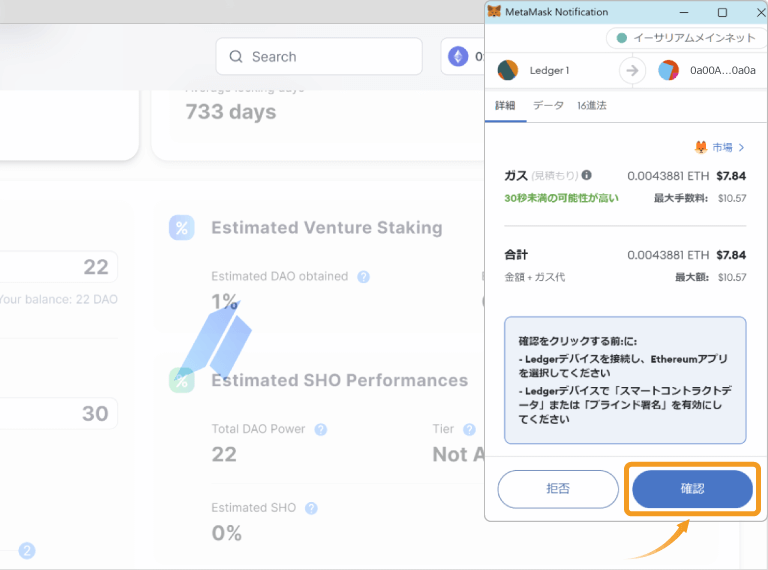Click the Ledger 1 account avatar
Viewport: 768px width, 570px height.
[508, 70]
